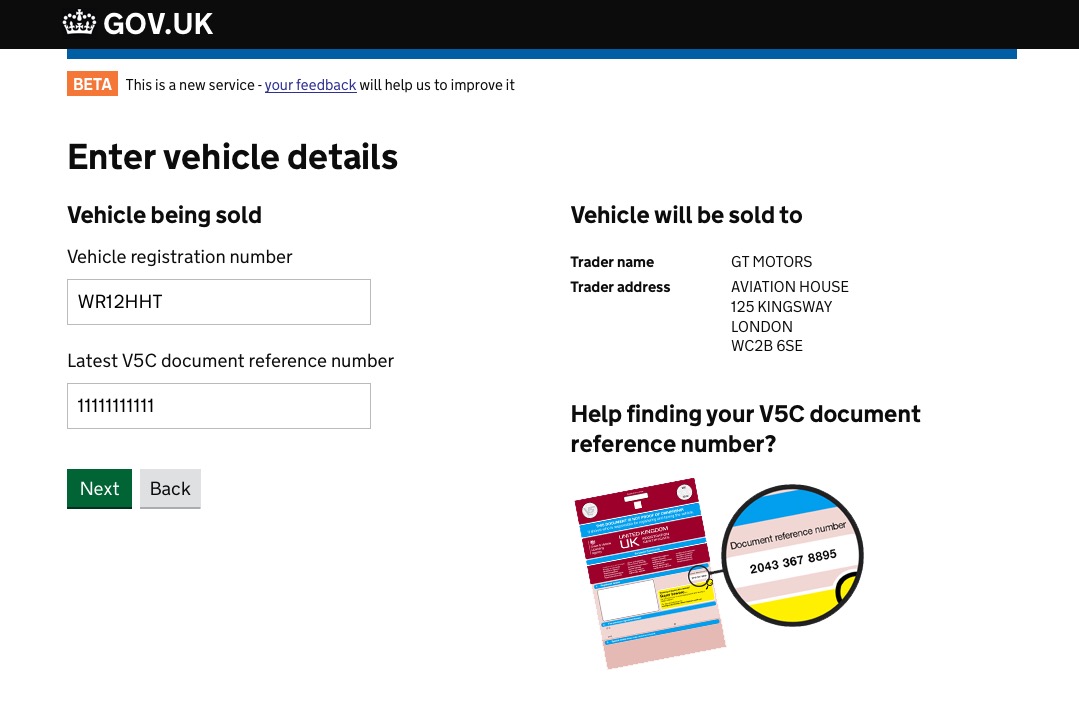The width and height of the screenshot is (1079, 712).
Task: Open the your feedback link
Action: coord(310,85)
